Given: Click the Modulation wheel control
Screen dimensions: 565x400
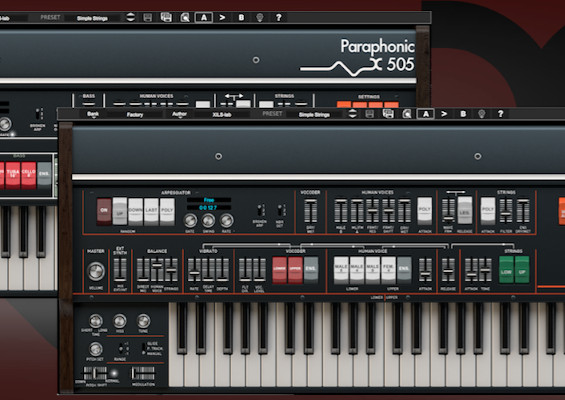Looking at the screenshot, I should [x=143, y=373].
